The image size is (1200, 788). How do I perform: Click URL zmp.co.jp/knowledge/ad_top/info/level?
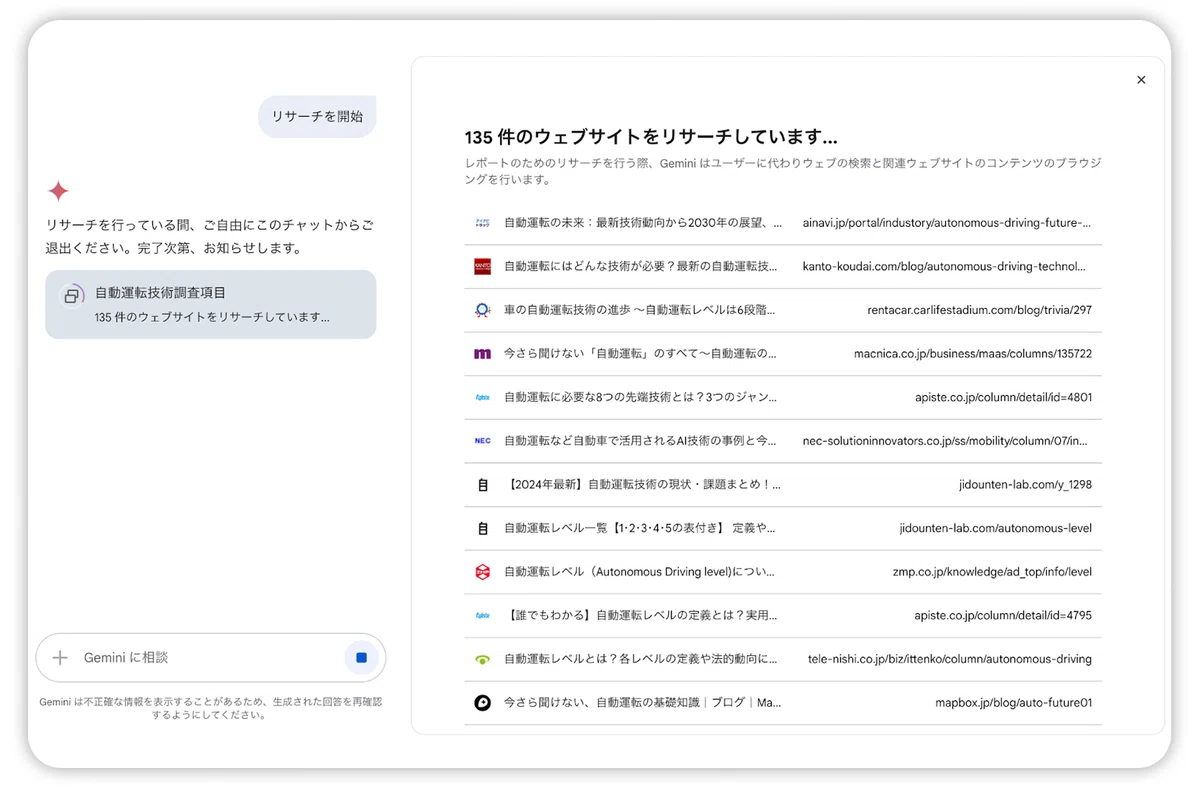tap(992, 572)
